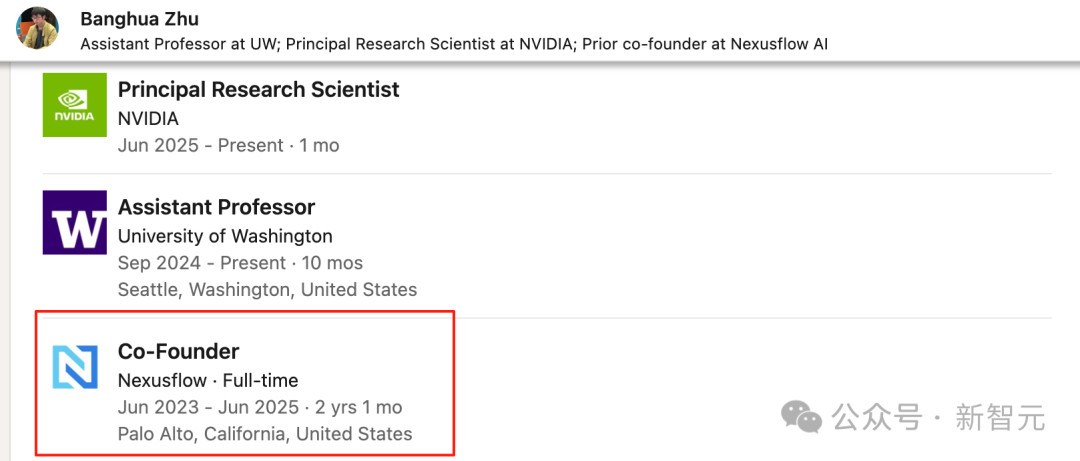This screenshot has height=461, width=1080.
Task: Click the Seattle, Washington location text
Action: coord(267,289)
